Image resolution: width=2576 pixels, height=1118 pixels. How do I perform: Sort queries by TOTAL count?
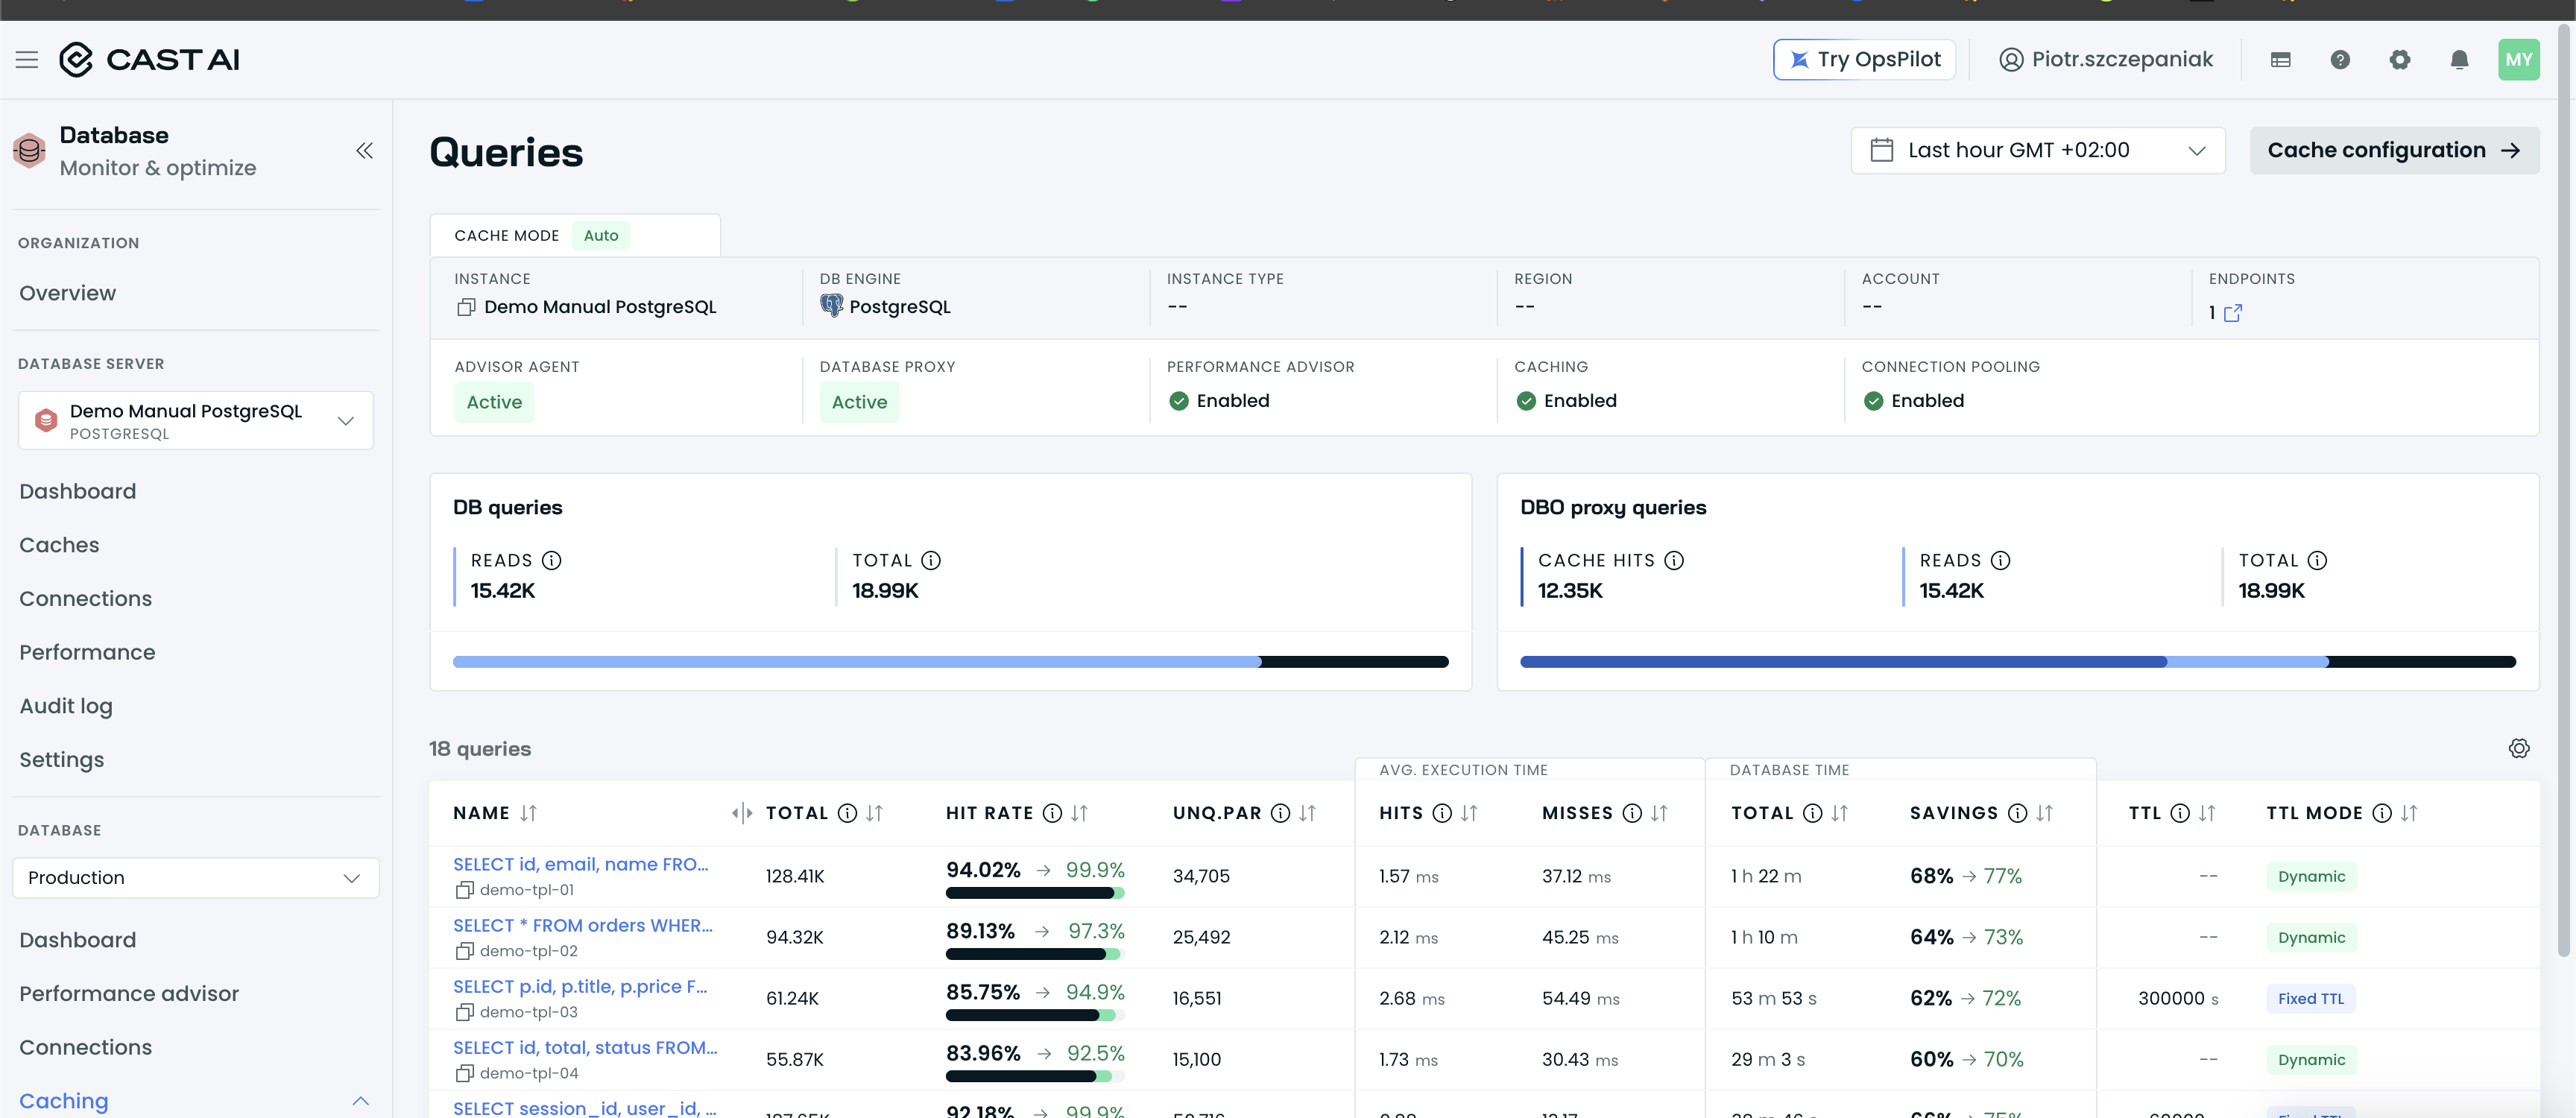click(874, 813)
